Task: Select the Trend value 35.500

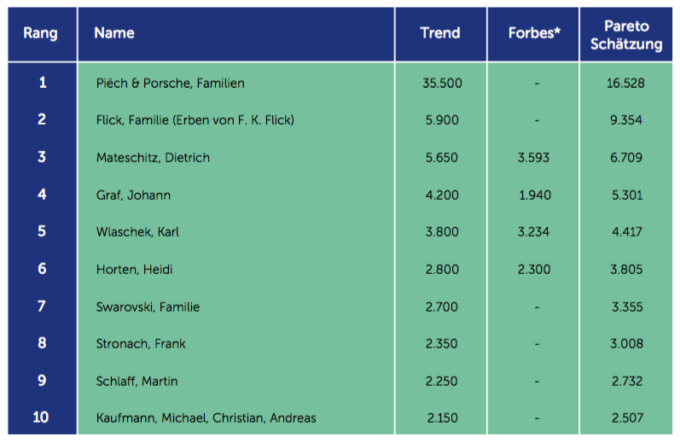Action: point(442,83)
